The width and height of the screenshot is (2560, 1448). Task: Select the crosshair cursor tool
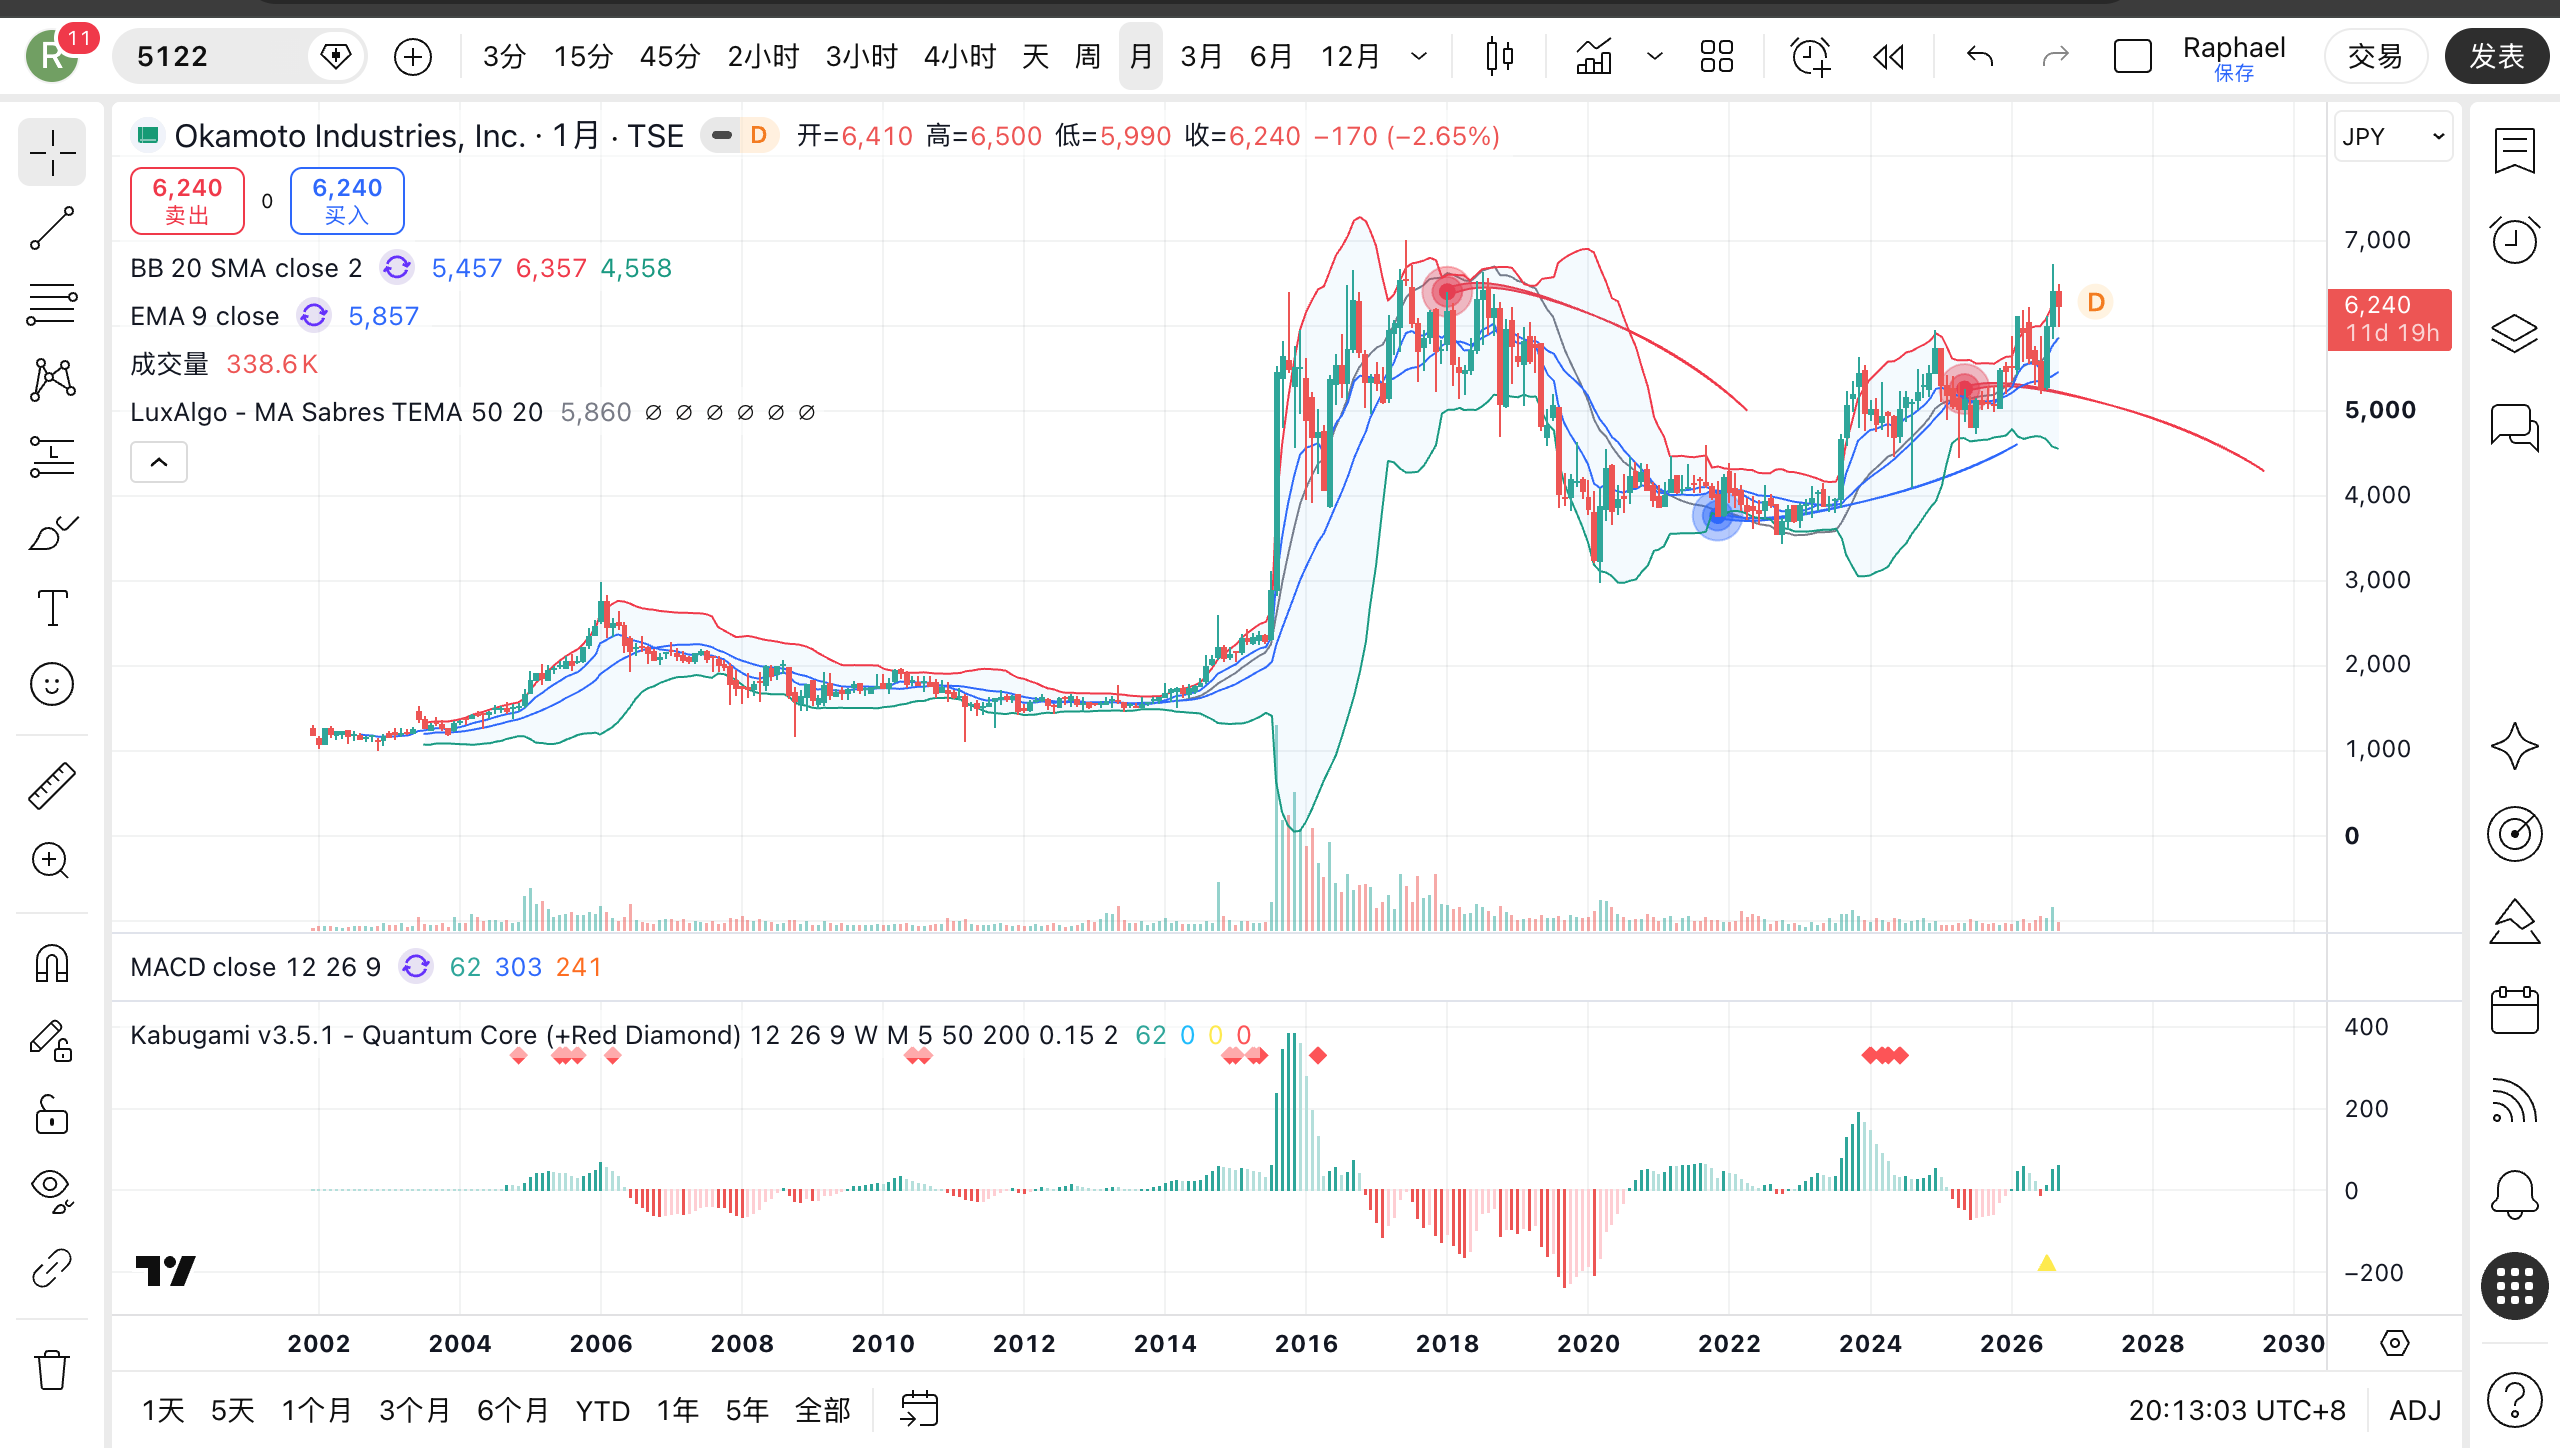pos(52,152)
